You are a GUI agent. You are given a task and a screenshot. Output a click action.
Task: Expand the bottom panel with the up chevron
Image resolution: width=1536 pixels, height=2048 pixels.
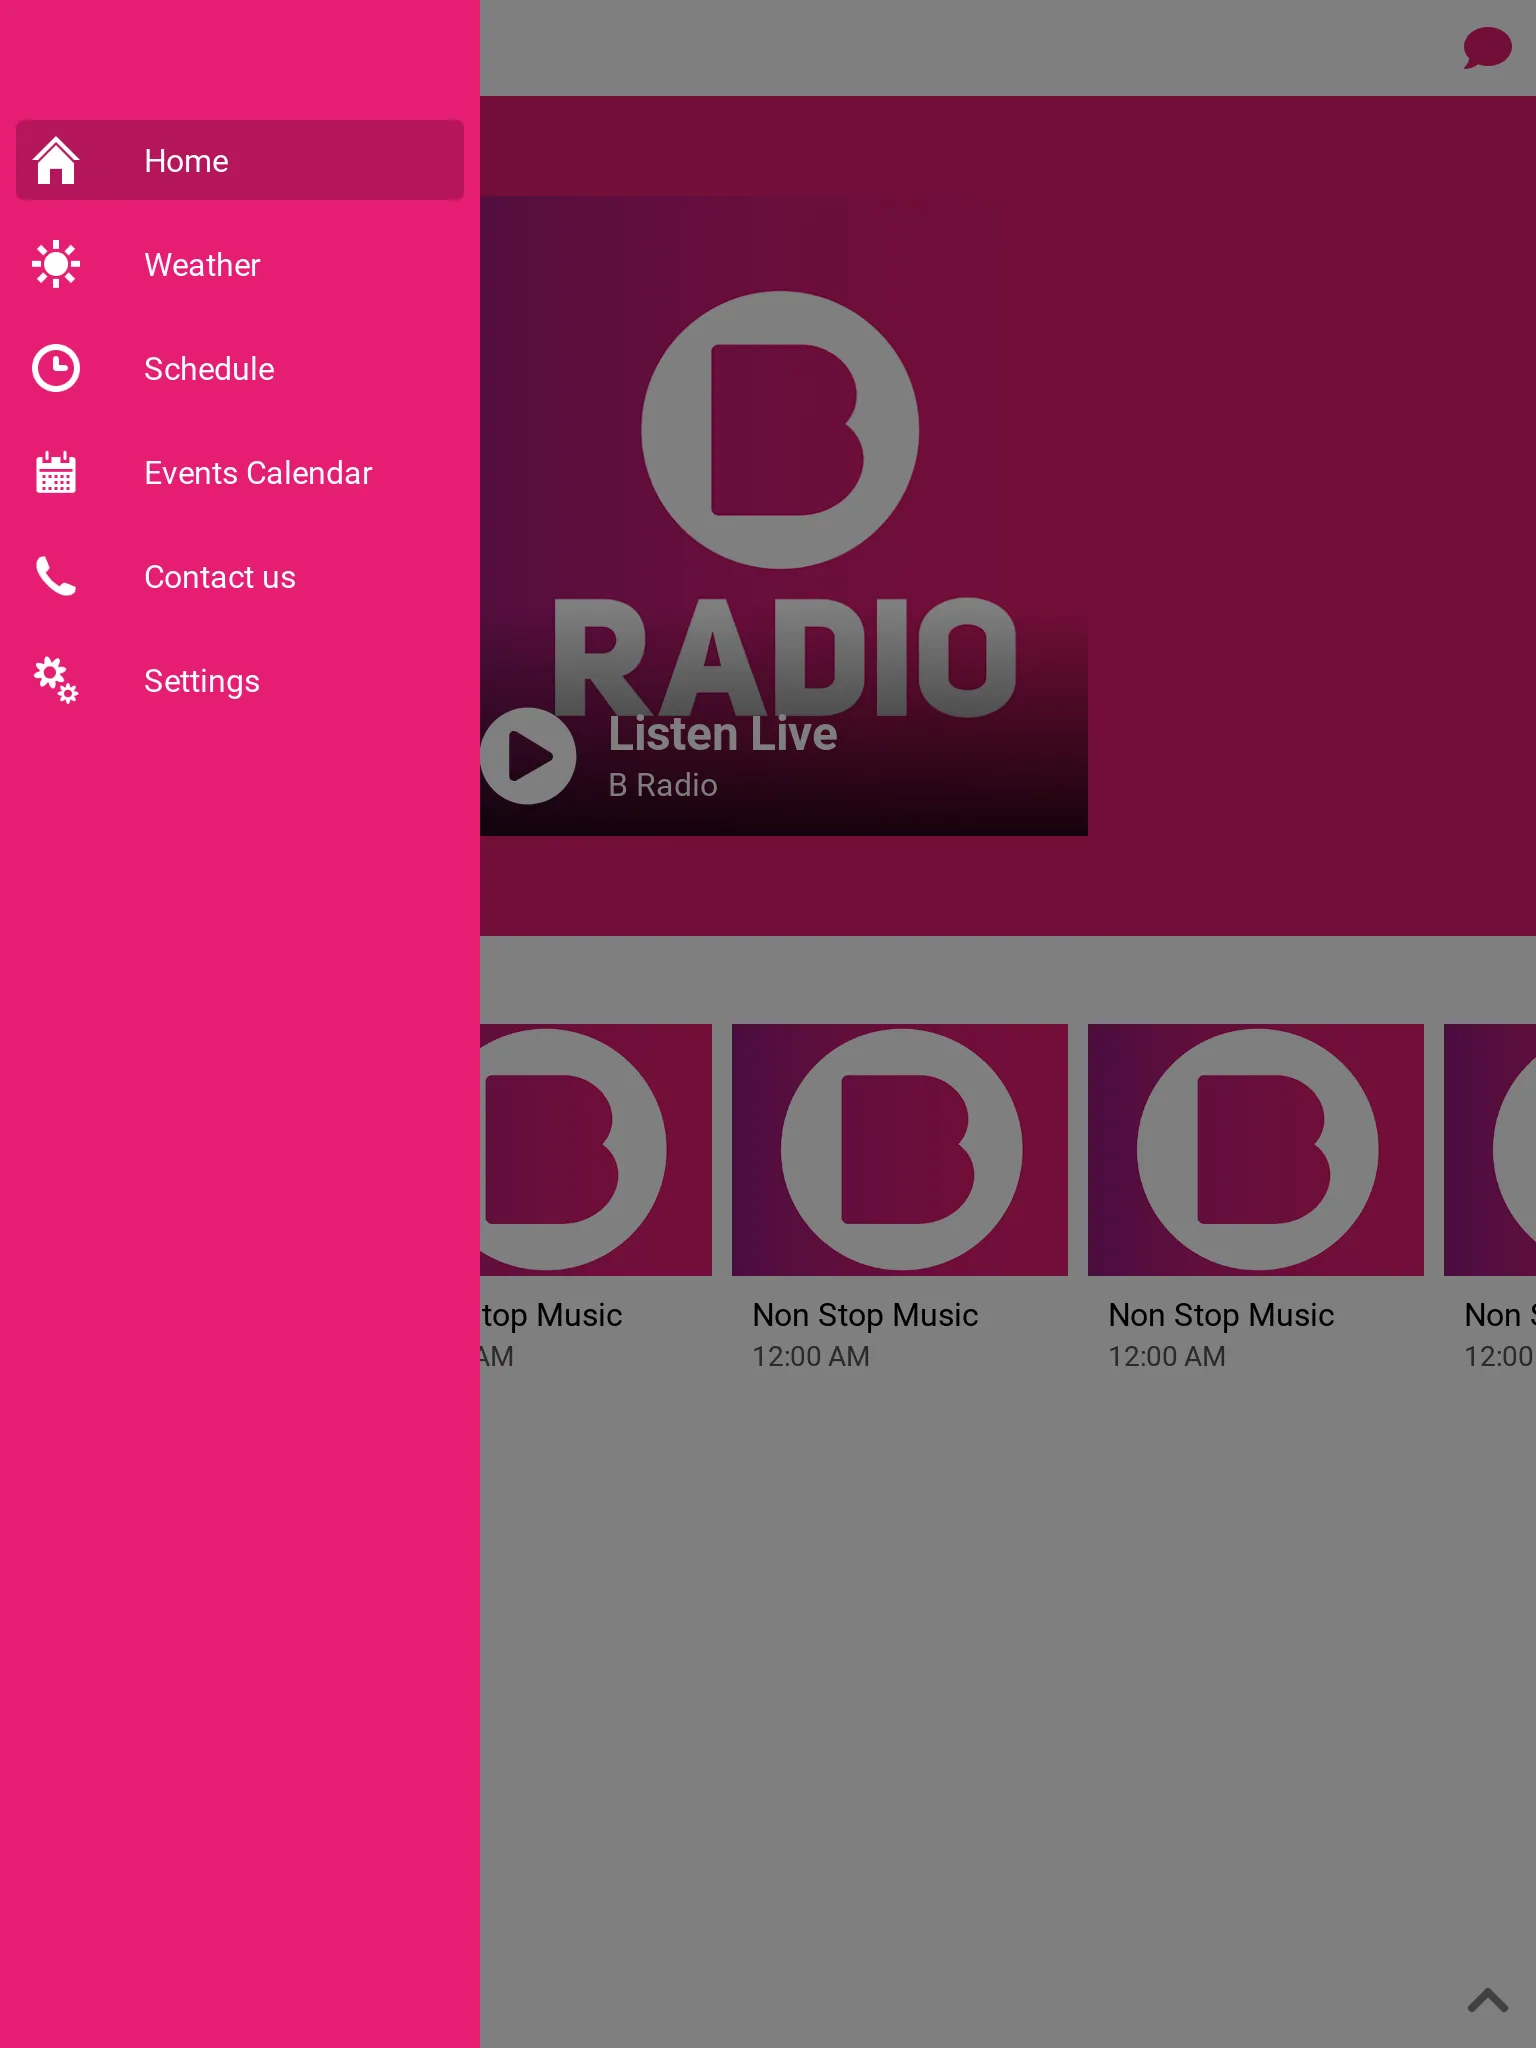click(1487, 2000)
